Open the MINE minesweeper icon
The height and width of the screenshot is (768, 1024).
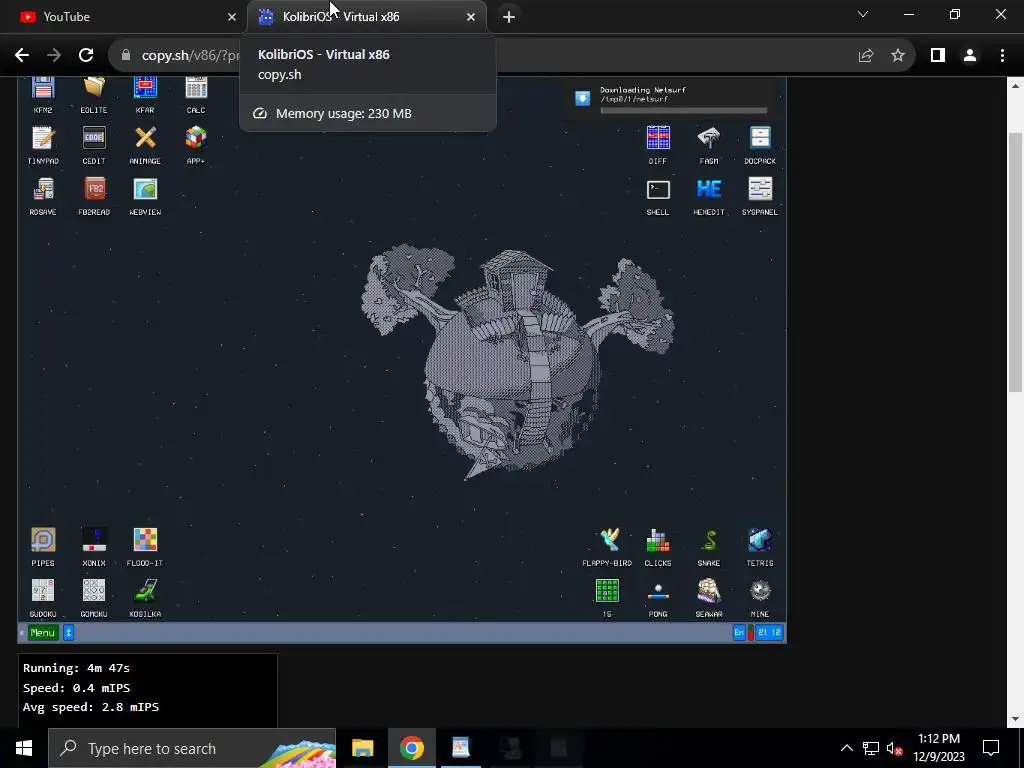click(x=760, y=598)
